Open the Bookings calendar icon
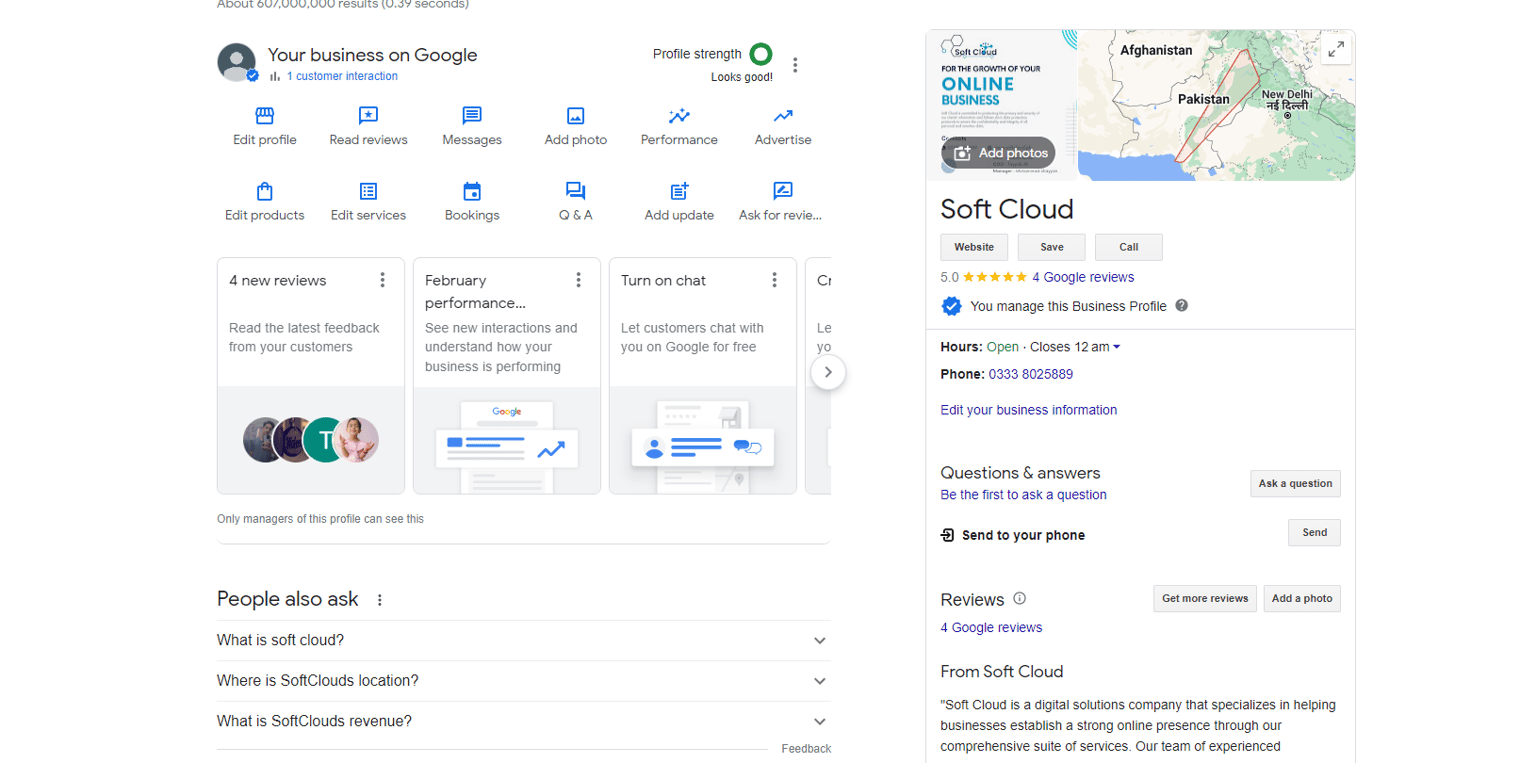Screen dimensions: 1536x763 (472, 191)
